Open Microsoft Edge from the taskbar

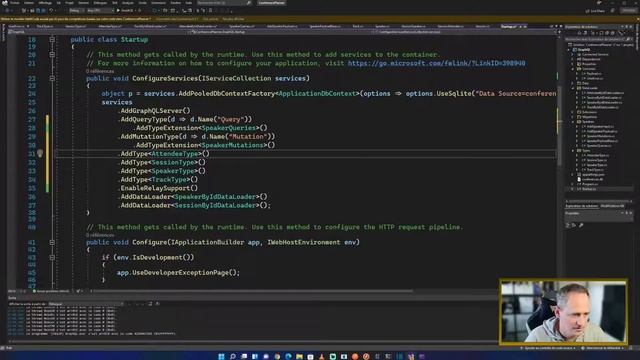tap(288, 356)
